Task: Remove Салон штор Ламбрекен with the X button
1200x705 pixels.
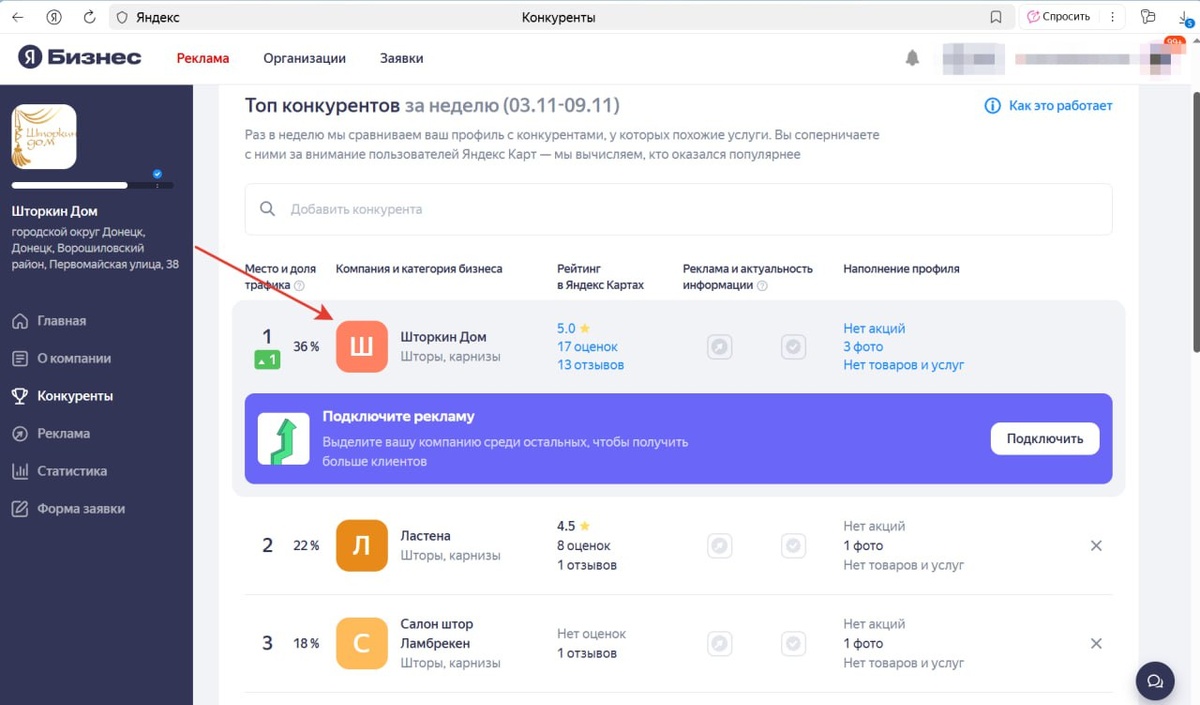Action: click(x=1096, y=644)
